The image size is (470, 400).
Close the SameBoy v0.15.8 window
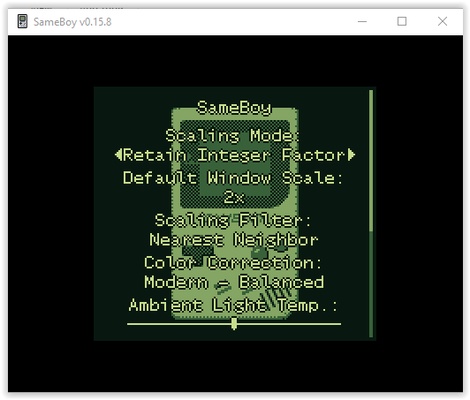pyautogui.click(x=442, y=22)
